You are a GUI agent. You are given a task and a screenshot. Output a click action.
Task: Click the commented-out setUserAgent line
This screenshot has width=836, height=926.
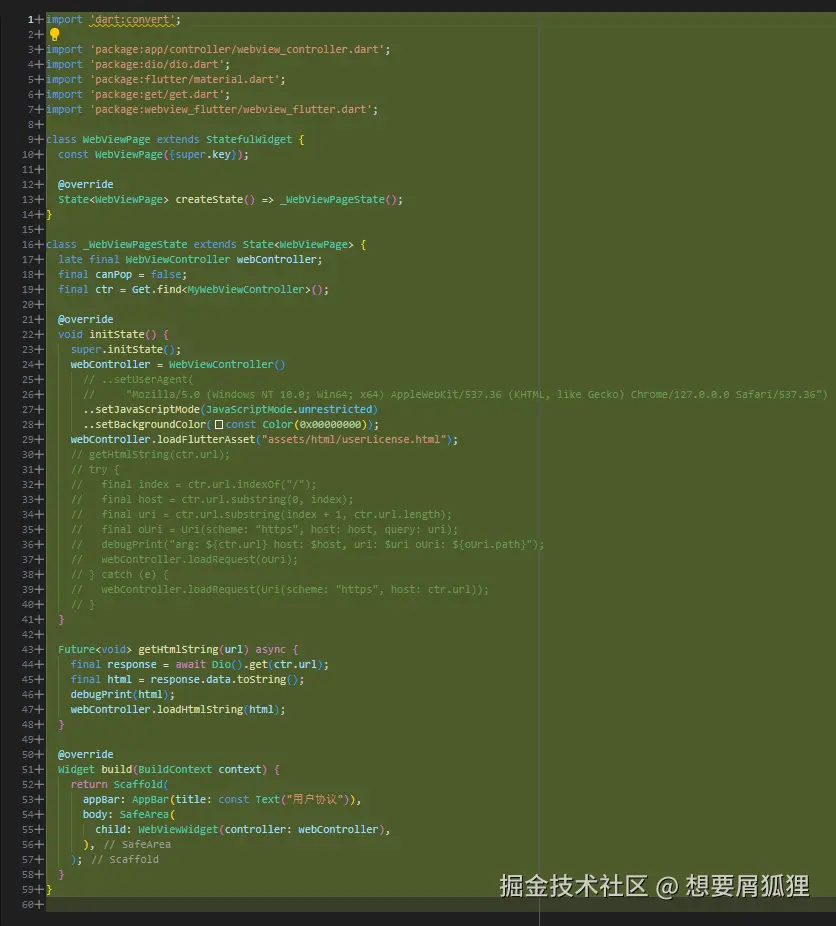138,380
